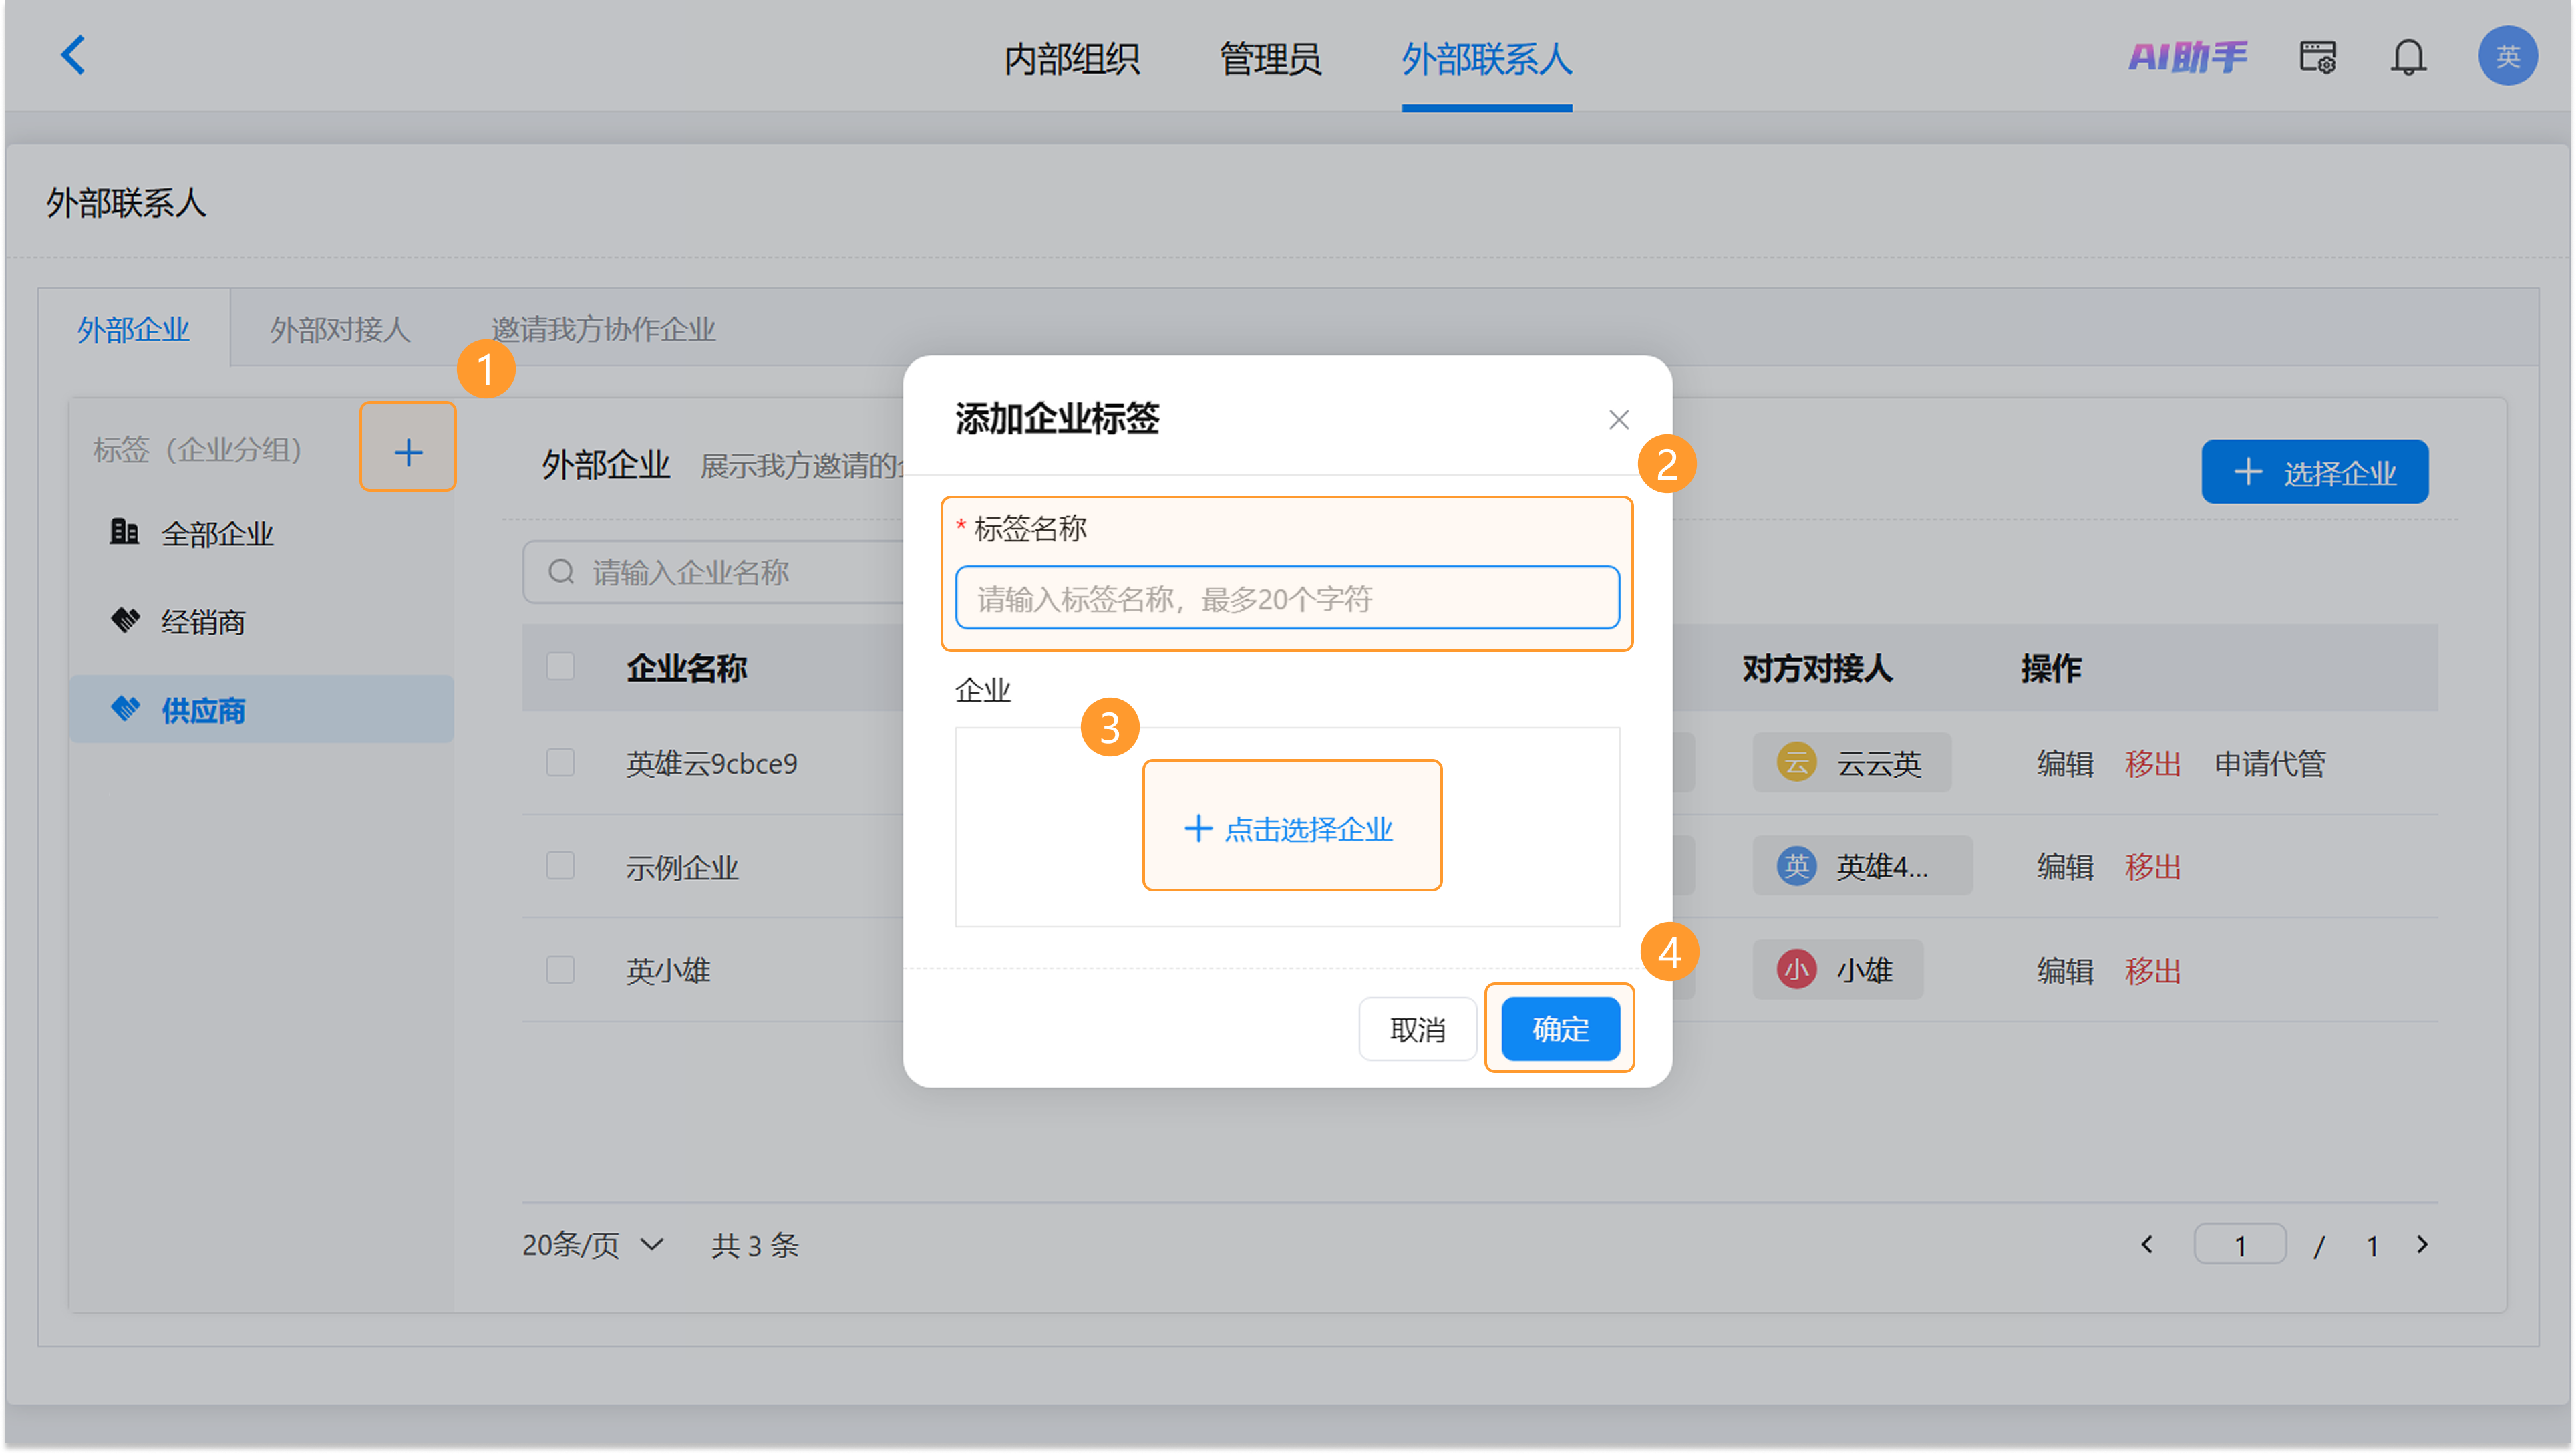Go to the previous page arrow
This screenshot has height=1454, width=2576.
(2146, 1244)
